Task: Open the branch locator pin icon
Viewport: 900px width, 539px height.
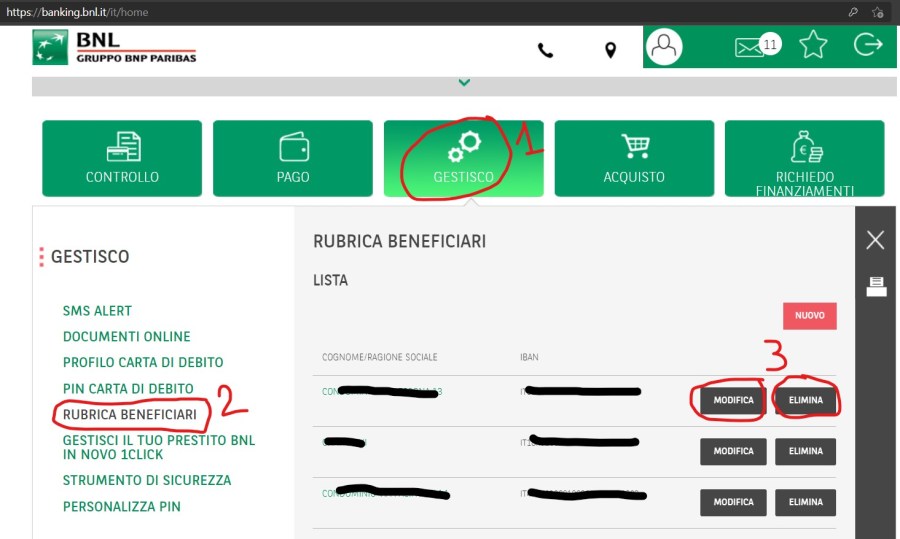Action: (x=610, y=50)
